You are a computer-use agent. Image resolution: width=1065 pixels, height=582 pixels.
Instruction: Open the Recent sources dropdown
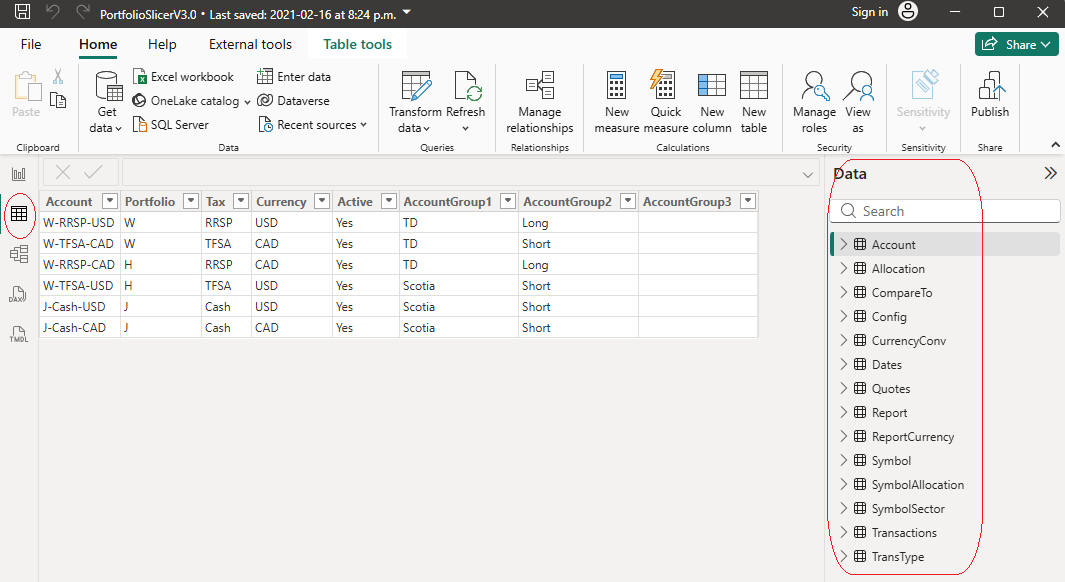pyautogui.click(x=313, y=125)
